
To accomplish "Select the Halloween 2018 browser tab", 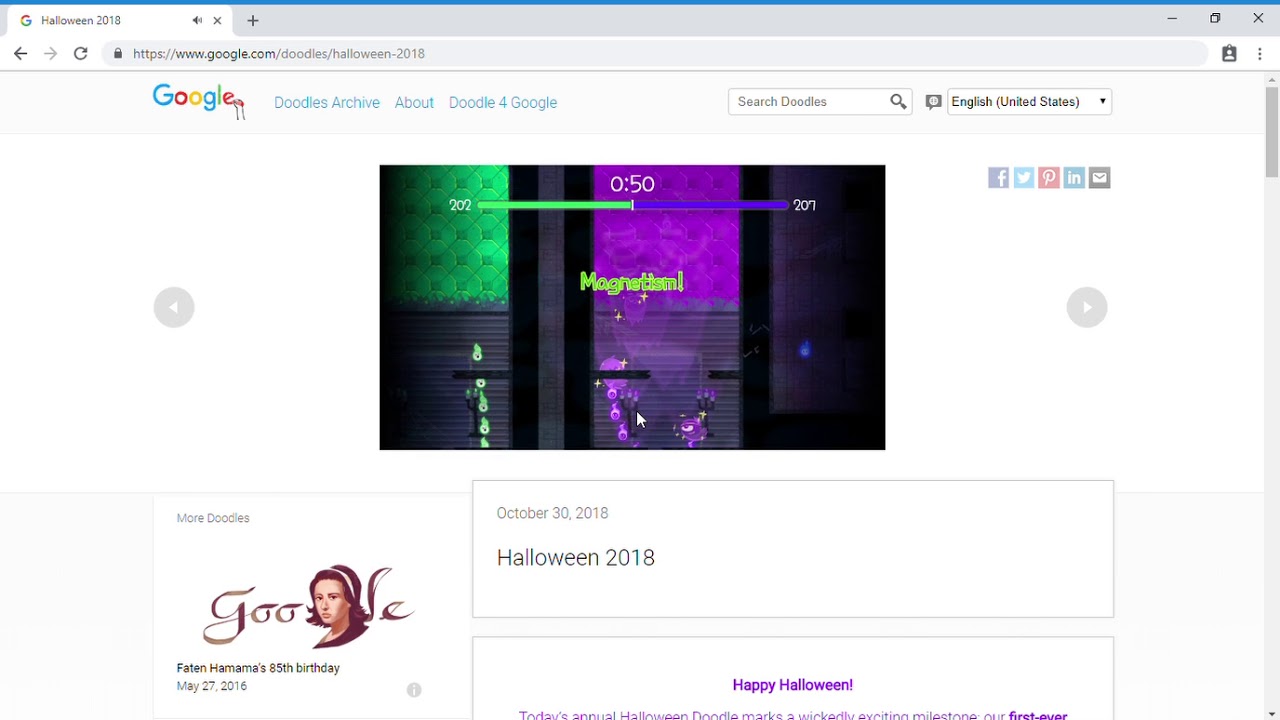I will pos(118,20).
